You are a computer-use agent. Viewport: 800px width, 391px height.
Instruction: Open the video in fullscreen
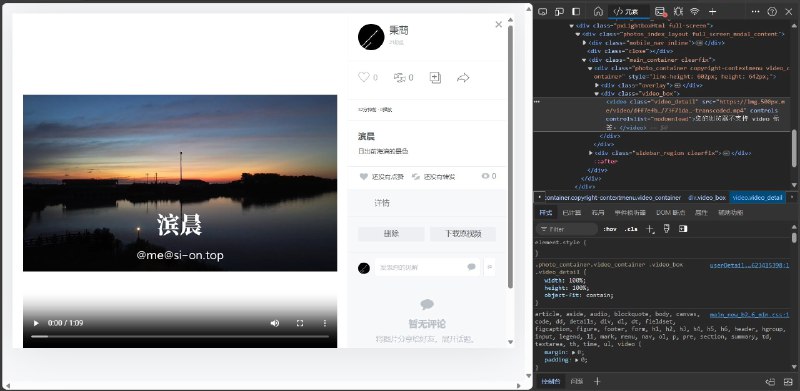click(300, 323)
